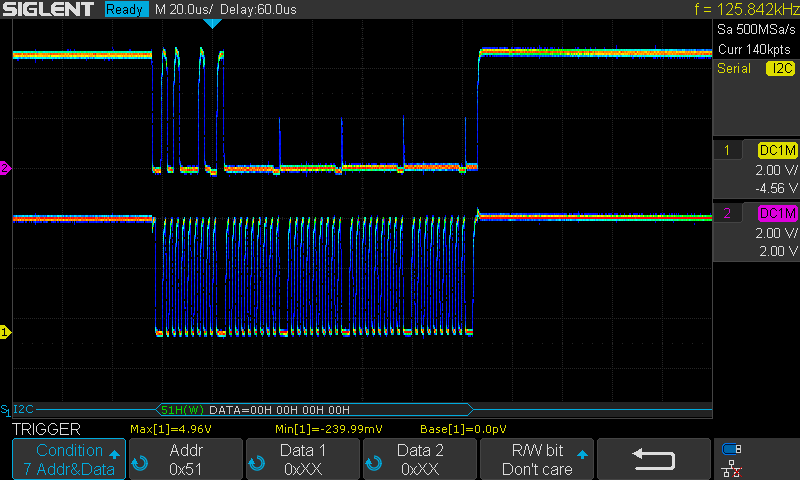Viewport: 800px width, 480px height.
Task: Click the Serial label in side panel
Action: coord(734,68)
